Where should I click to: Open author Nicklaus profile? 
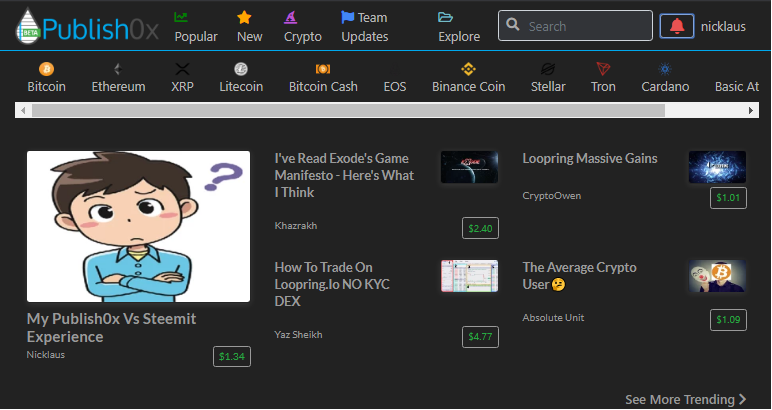coord(46,354)
